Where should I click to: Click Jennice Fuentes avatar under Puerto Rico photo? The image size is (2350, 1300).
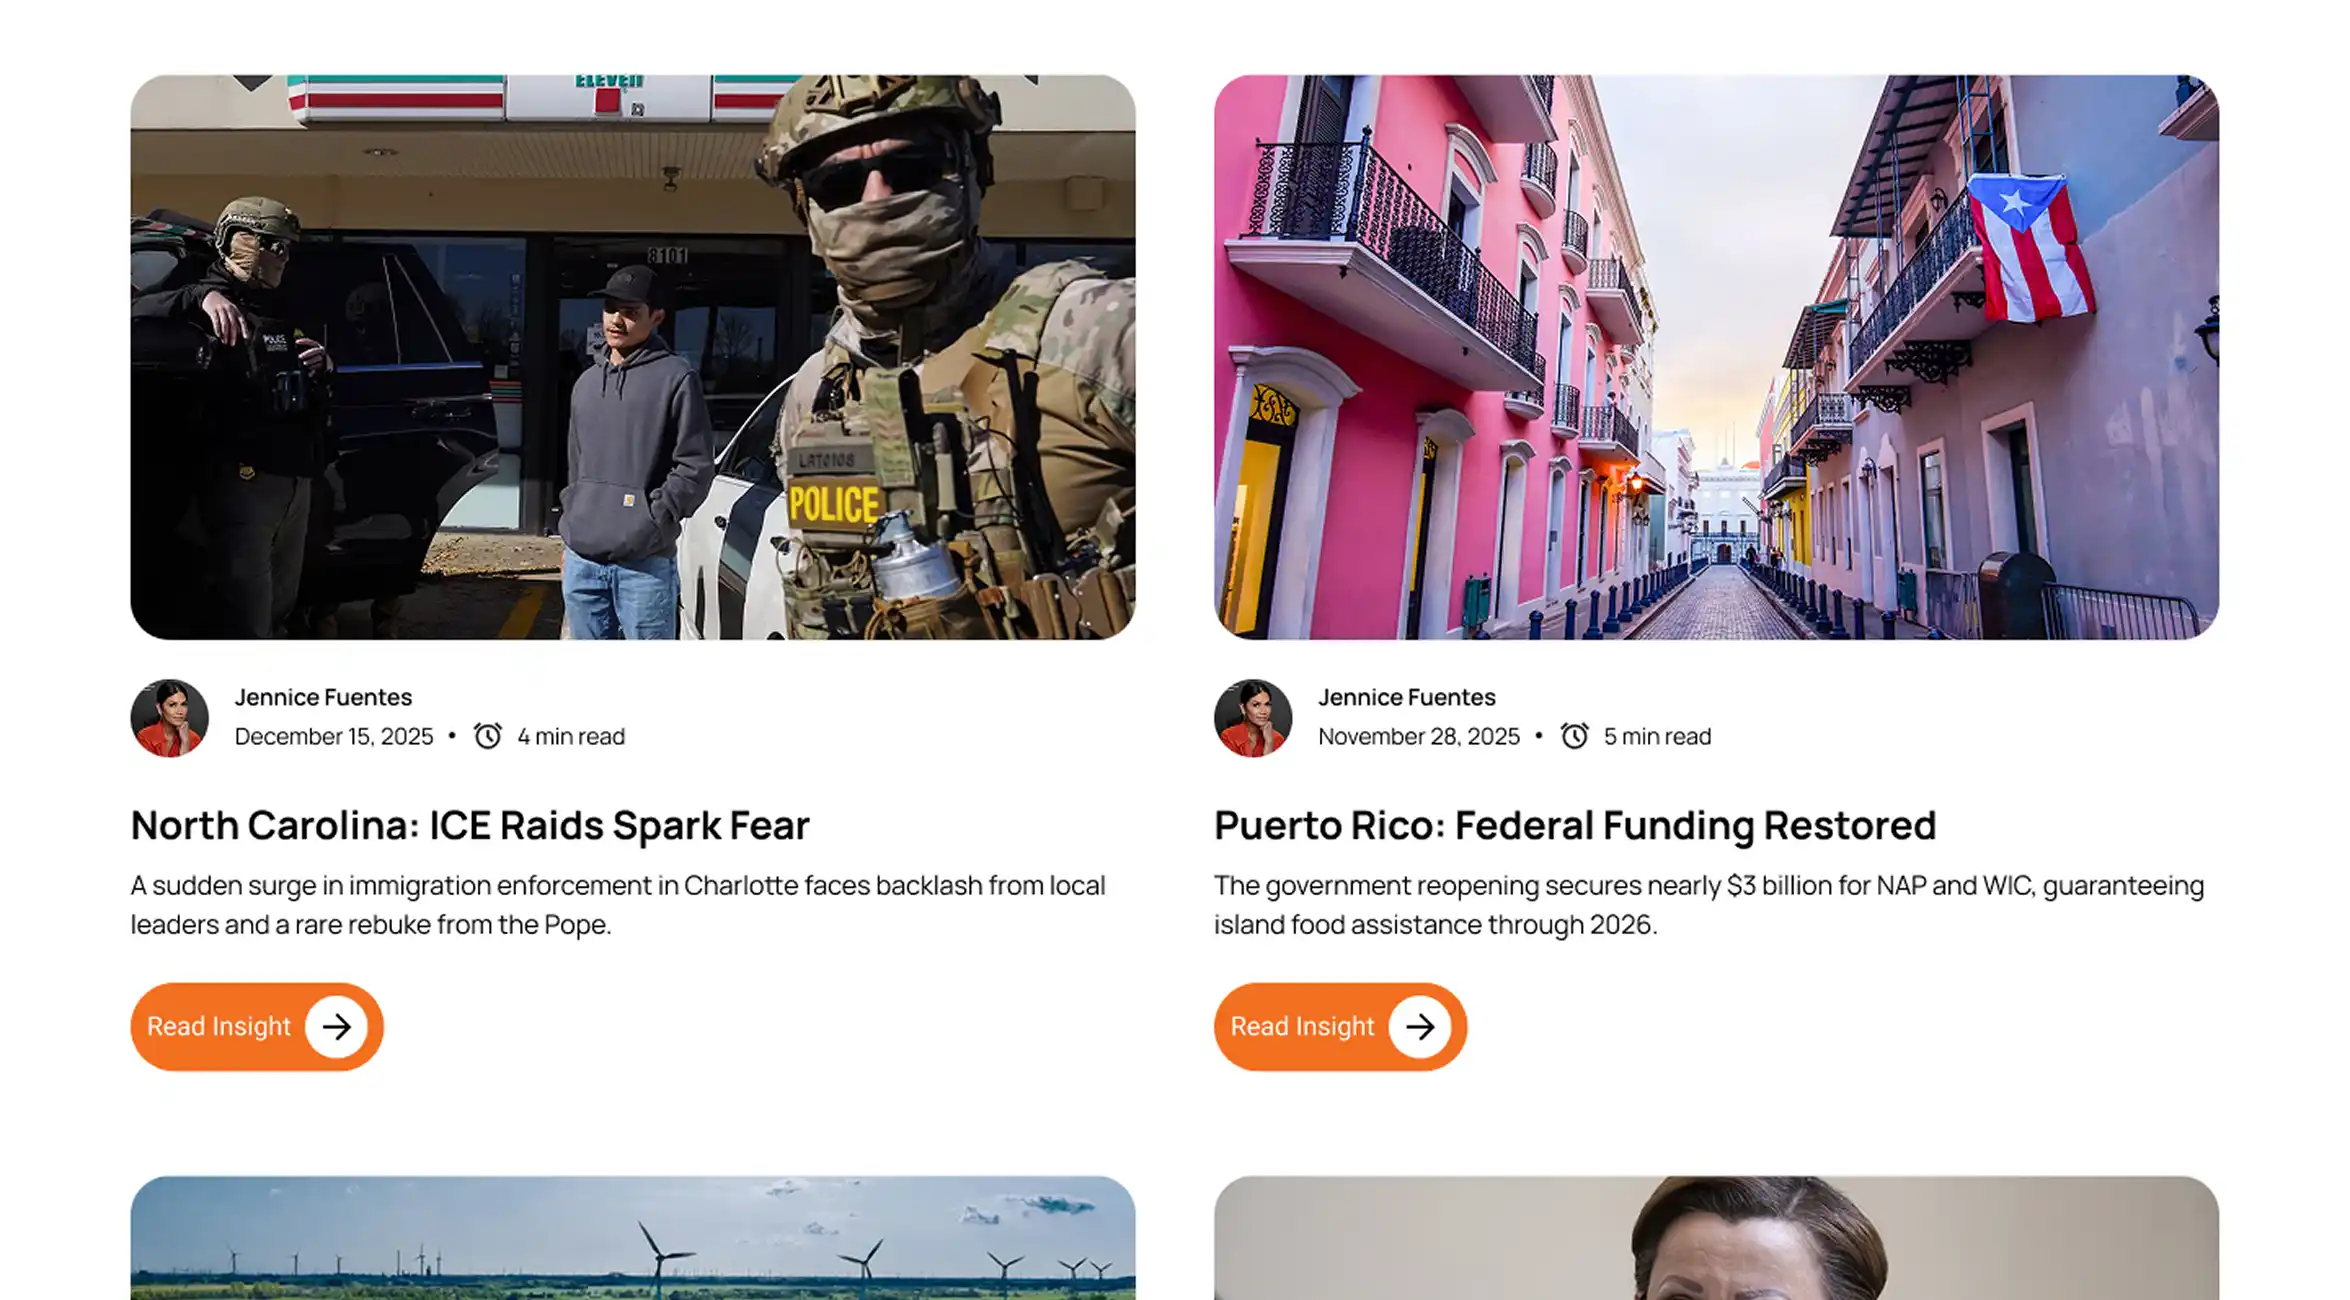tap(1253, 718)
